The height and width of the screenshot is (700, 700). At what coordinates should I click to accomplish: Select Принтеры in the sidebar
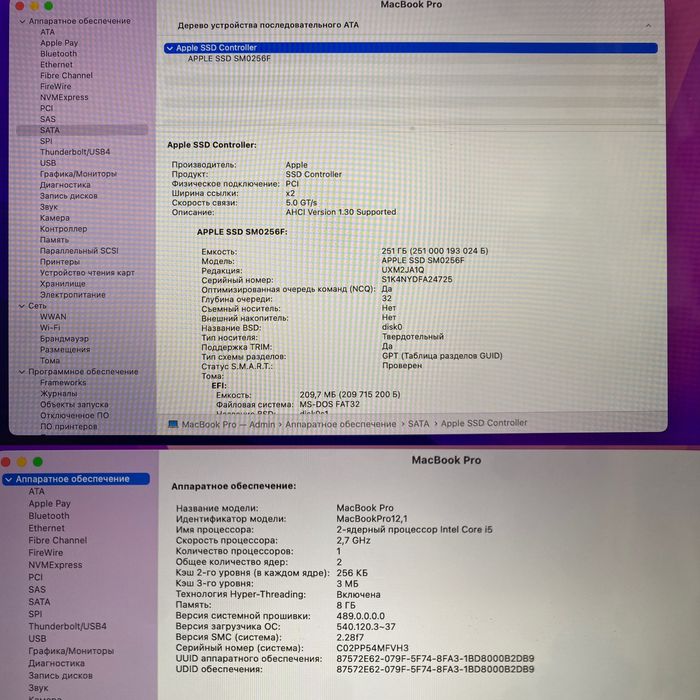(x=60, y=262)
